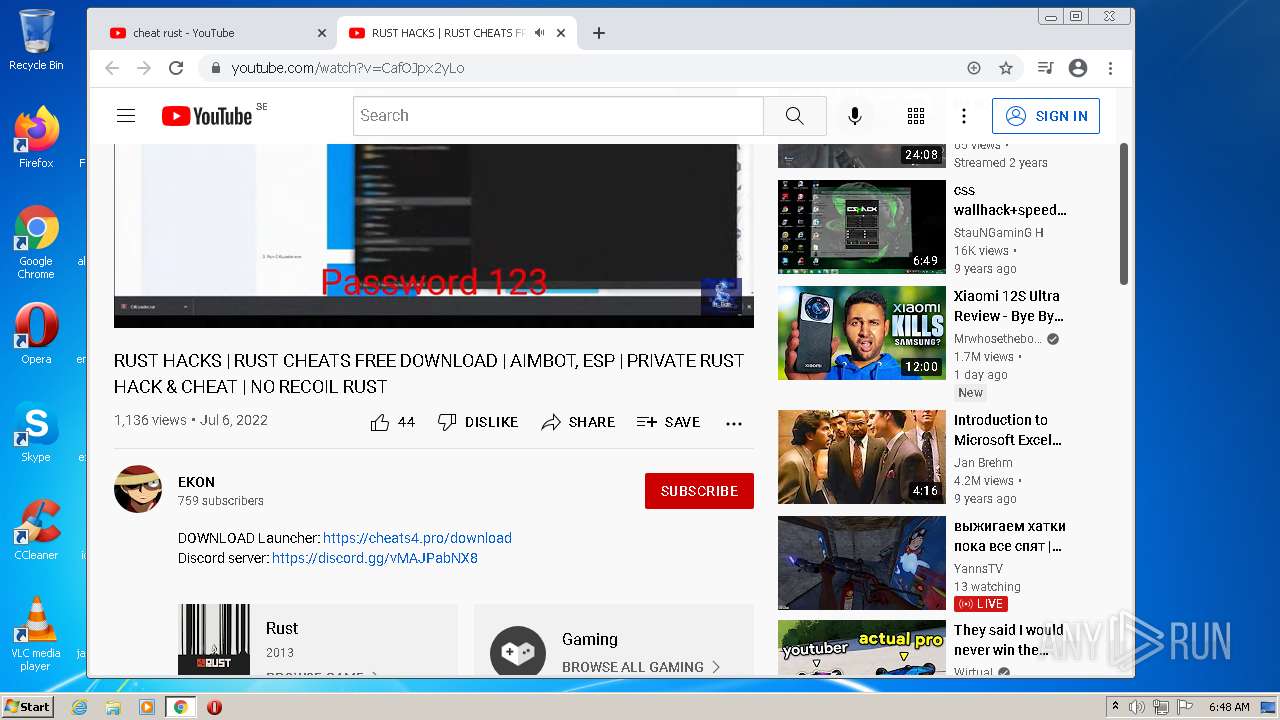This screenshot has width=1280, height=720.
Task: Open EKON channel name link
Action: pos(196,482)
